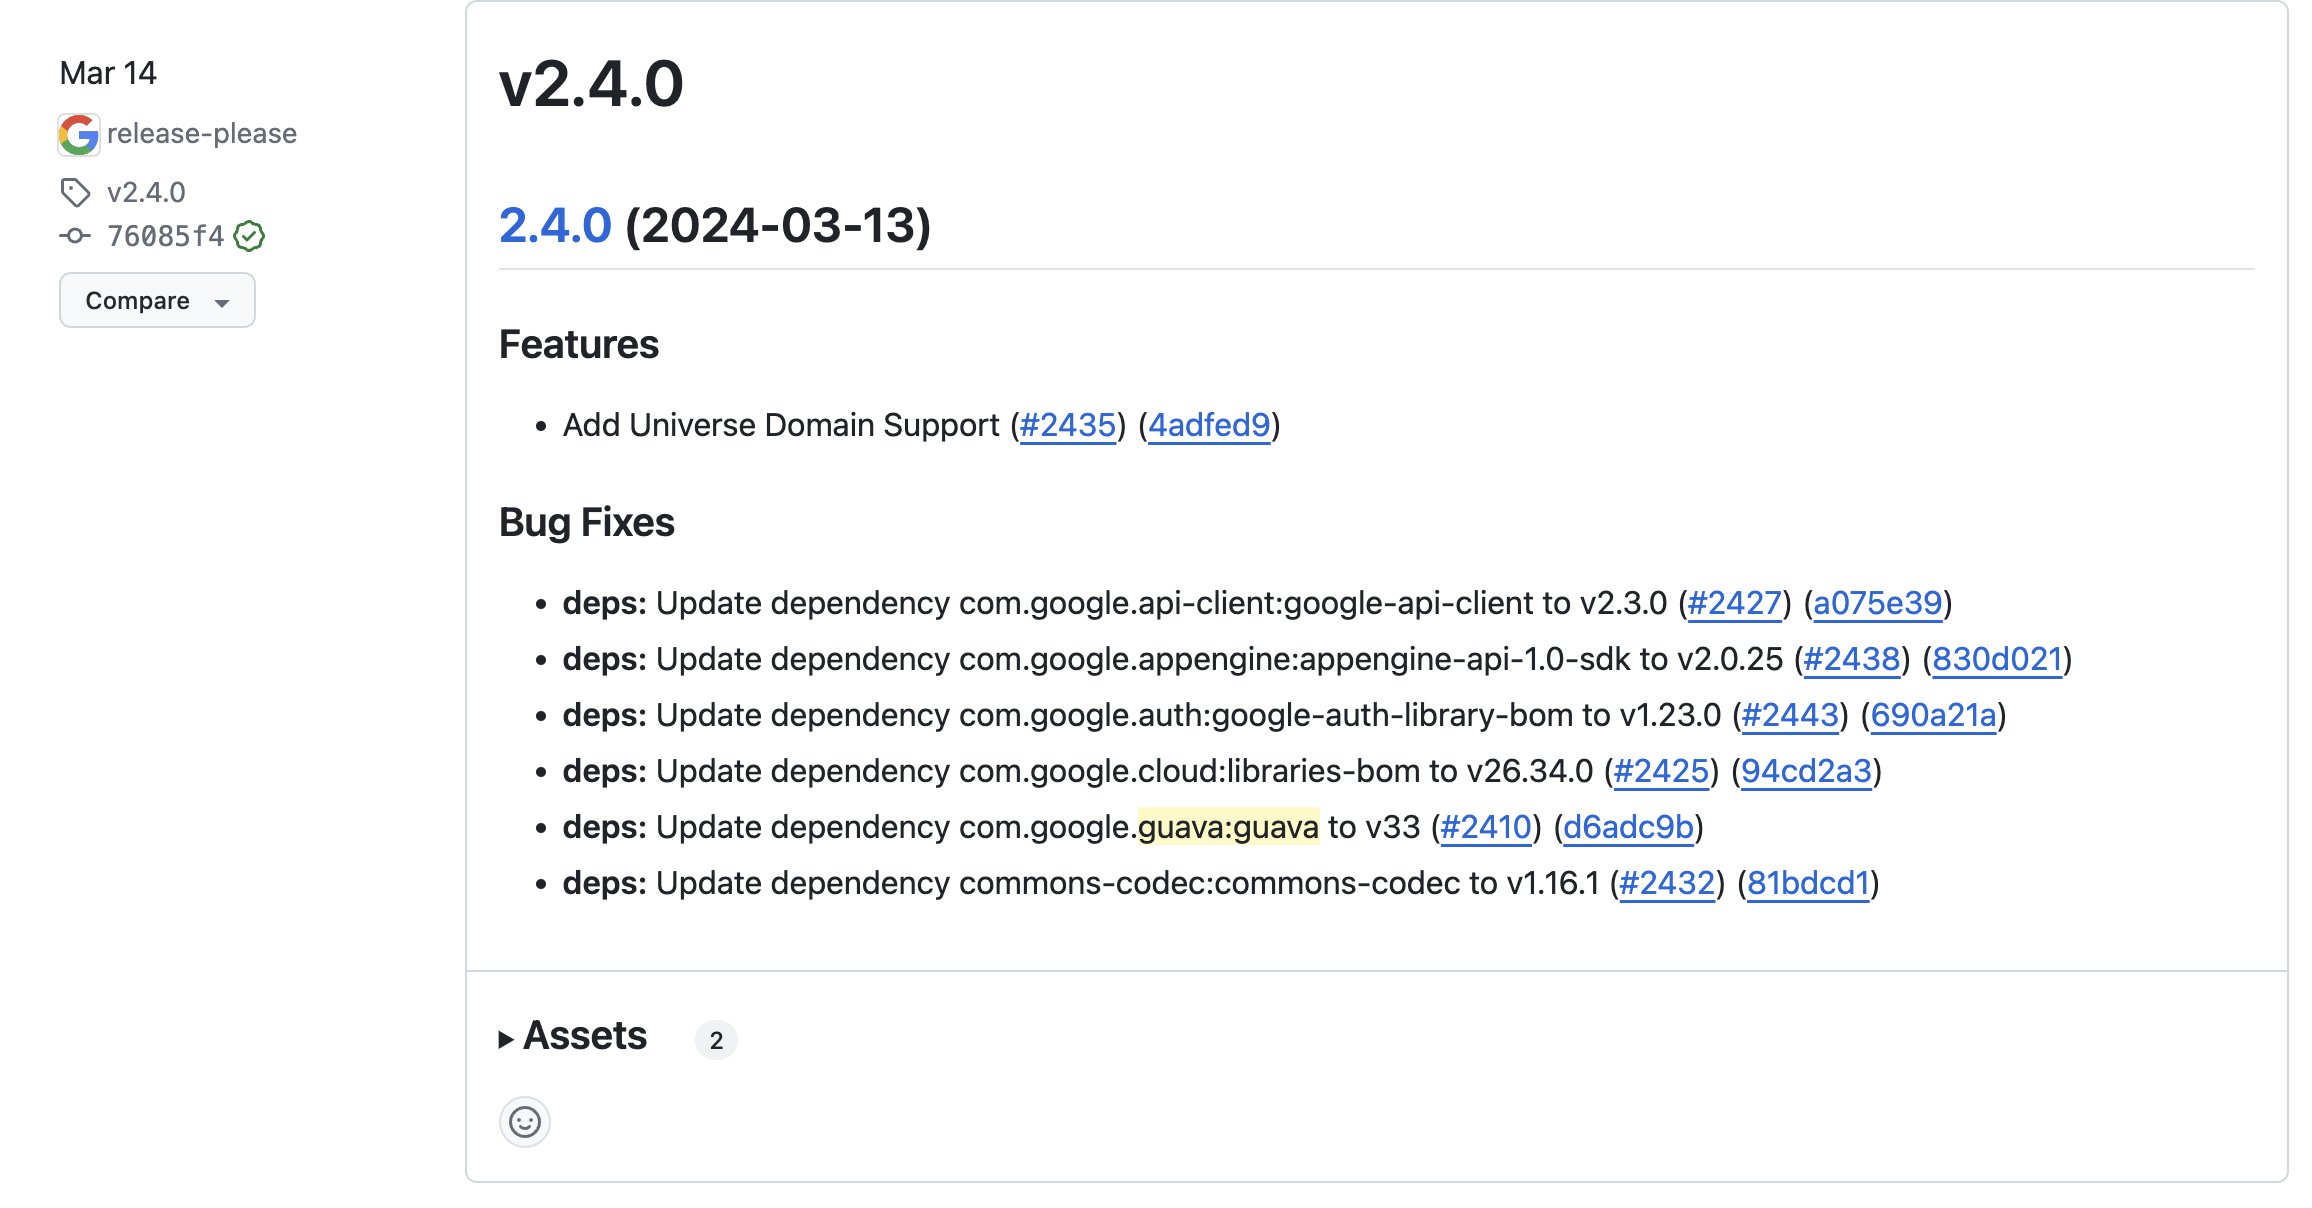The image size is (2312, 1208).
Task: Click the 'Add Universe Domain Support' text
Action: 781,425
